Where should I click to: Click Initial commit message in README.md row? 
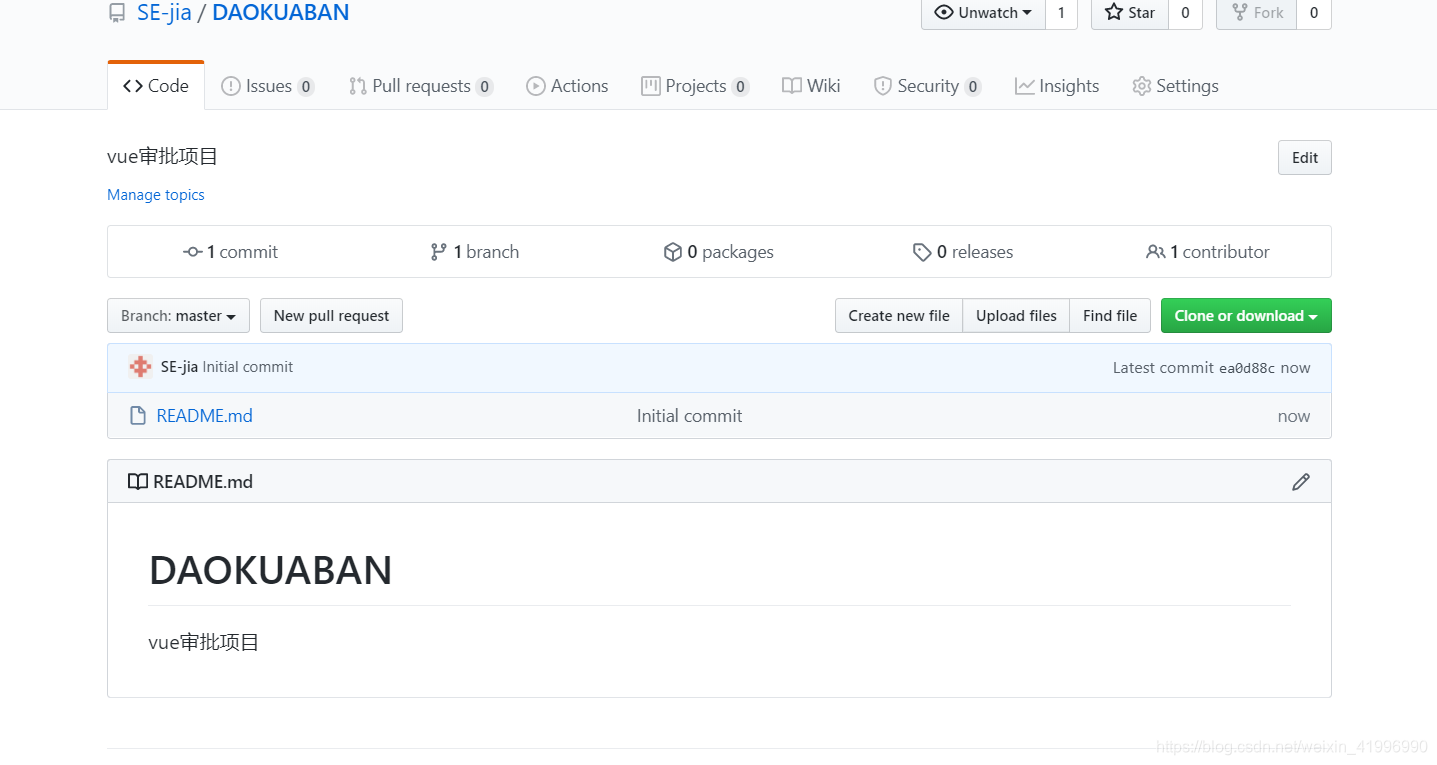tap(690, 416)
